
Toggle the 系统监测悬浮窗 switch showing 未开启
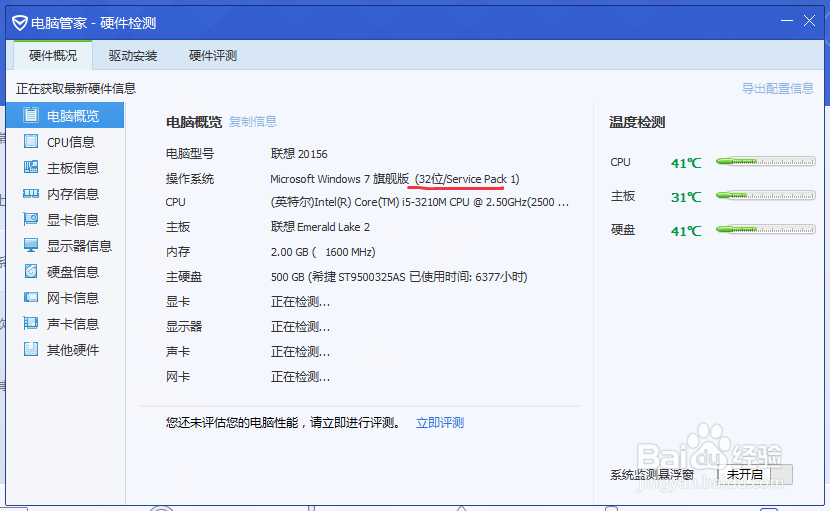[755, 474]
